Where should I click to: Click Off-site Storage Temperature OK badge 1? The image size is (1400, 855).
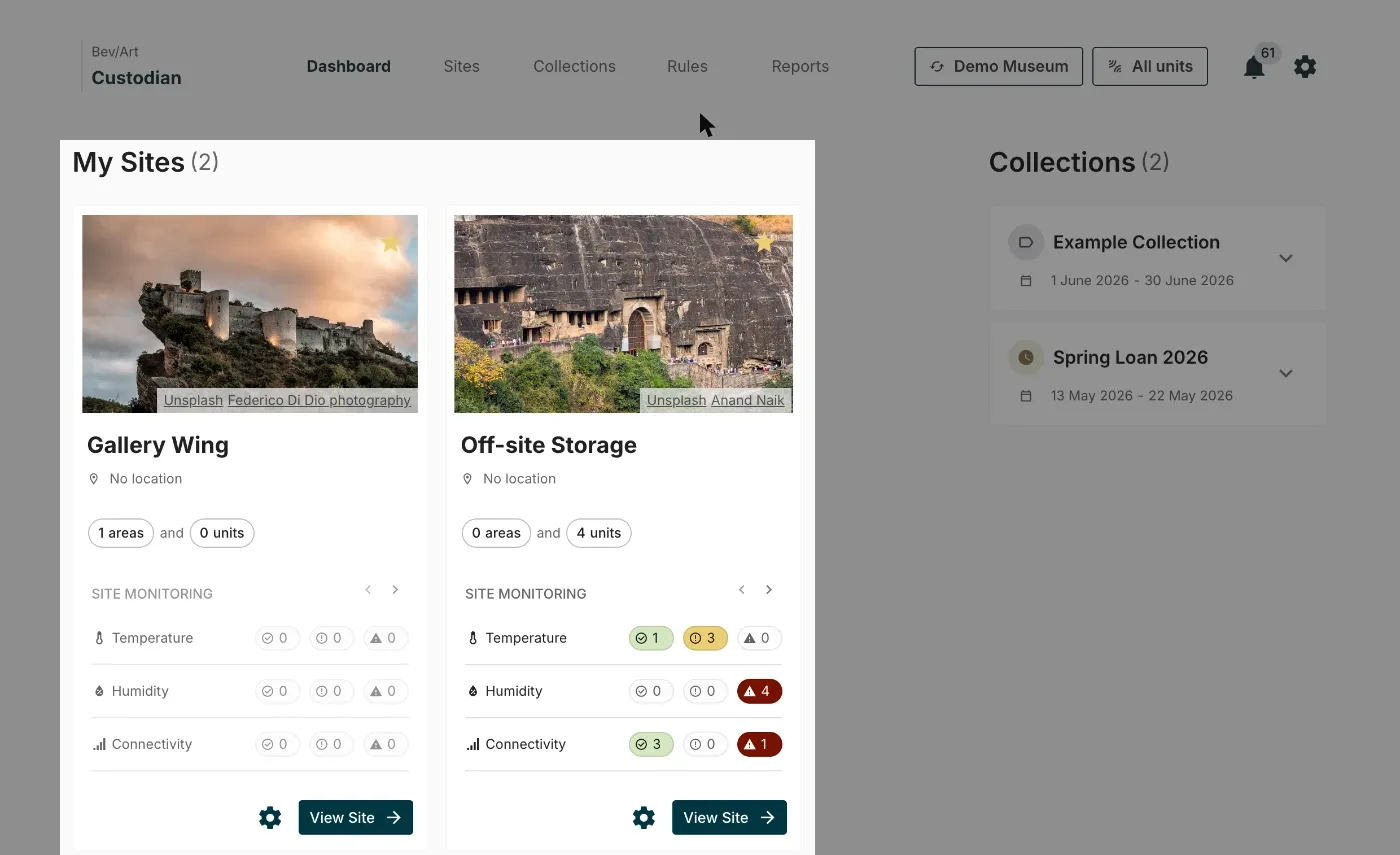[651, 638]
